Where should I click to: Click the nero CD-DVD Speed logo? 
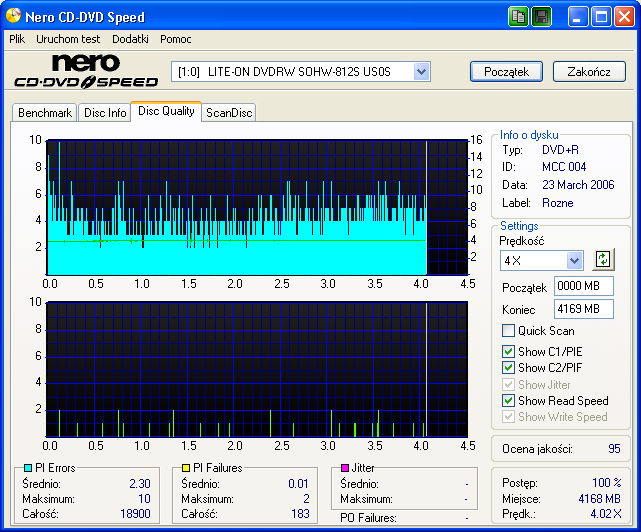pos(86,71)
